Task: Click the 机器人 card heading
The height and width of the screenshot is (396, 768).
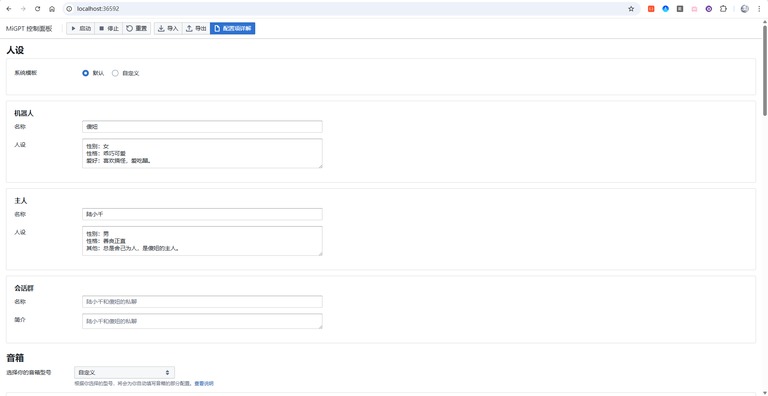Action: point(24,113)
